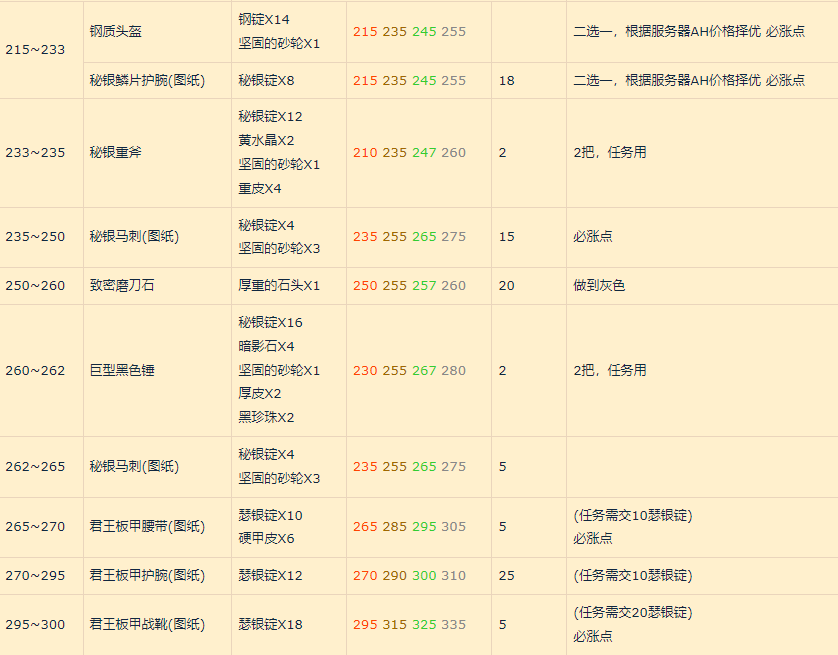Viewport: 838px width, 655px height.
Task: Open the 巨型黑色锤 item entry
Action: (122, 370)
